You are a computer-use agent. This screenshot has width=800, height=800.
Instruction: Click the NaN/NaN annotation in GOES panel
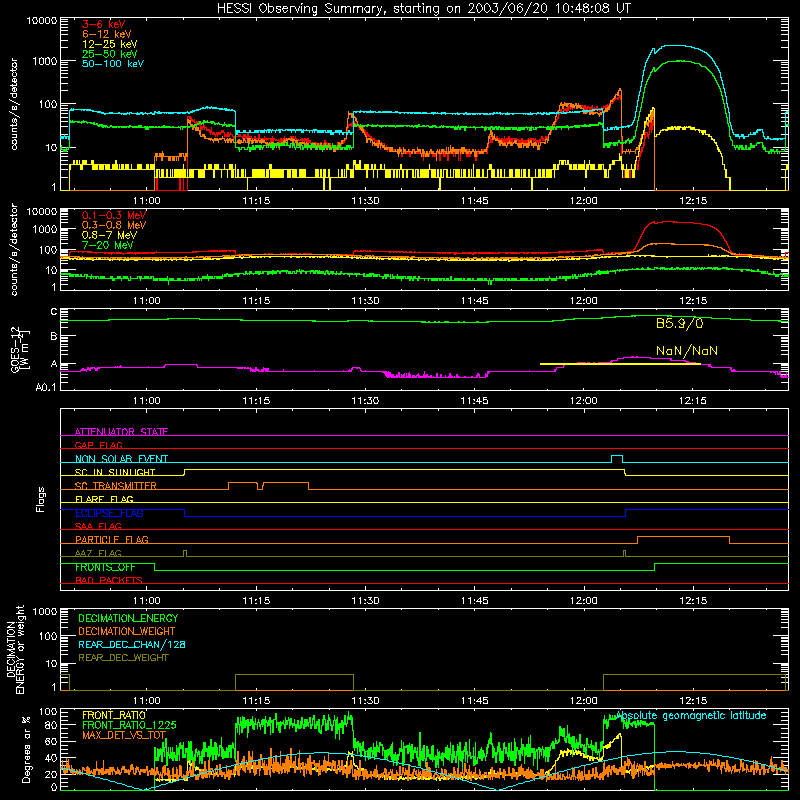tap(687, 351)
